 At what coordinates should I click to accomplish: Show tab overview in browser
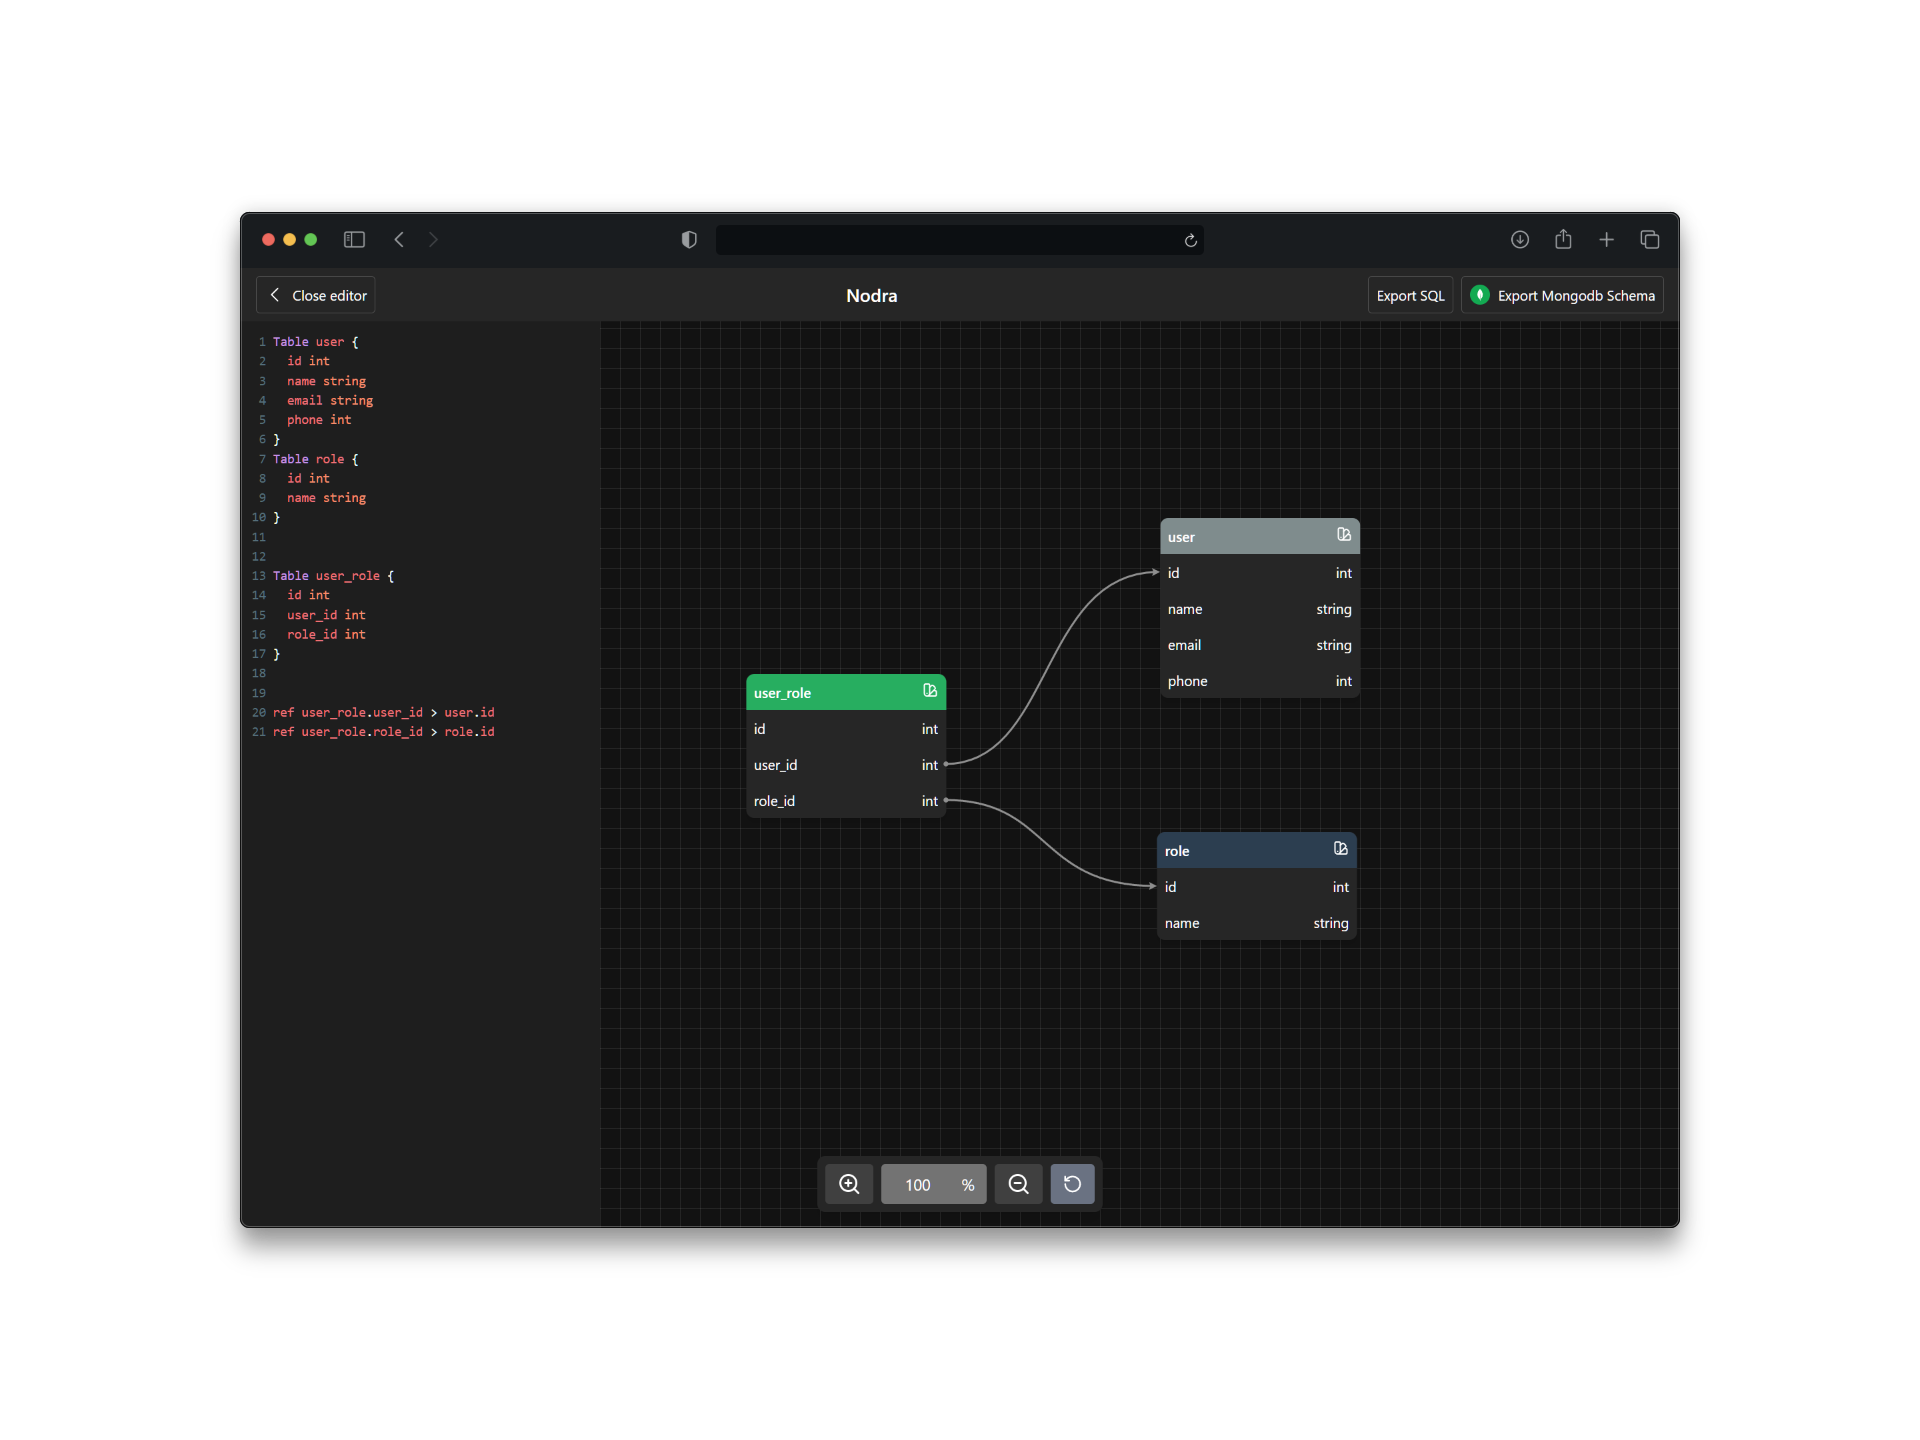[x=1650, y=240]
